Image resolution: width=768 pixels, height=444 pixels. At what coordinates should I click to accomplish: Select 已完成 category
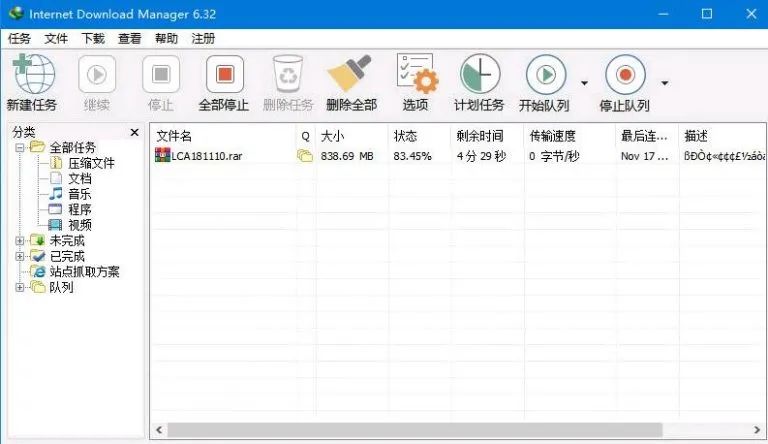[67, 256]
